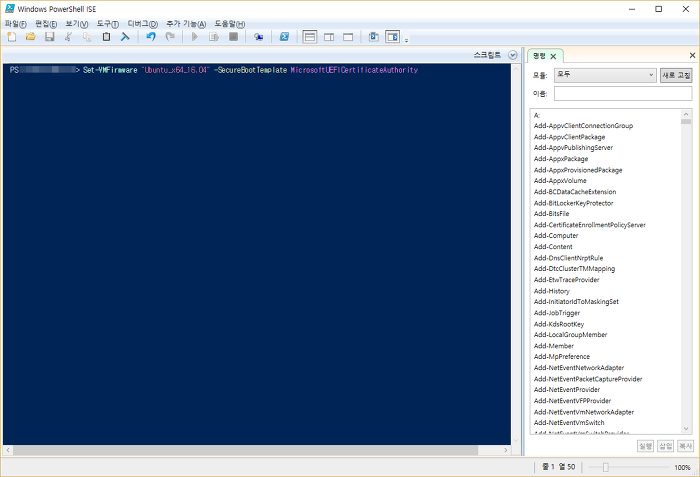Click the zoom slider handle in status bar

tap(605, 467)
